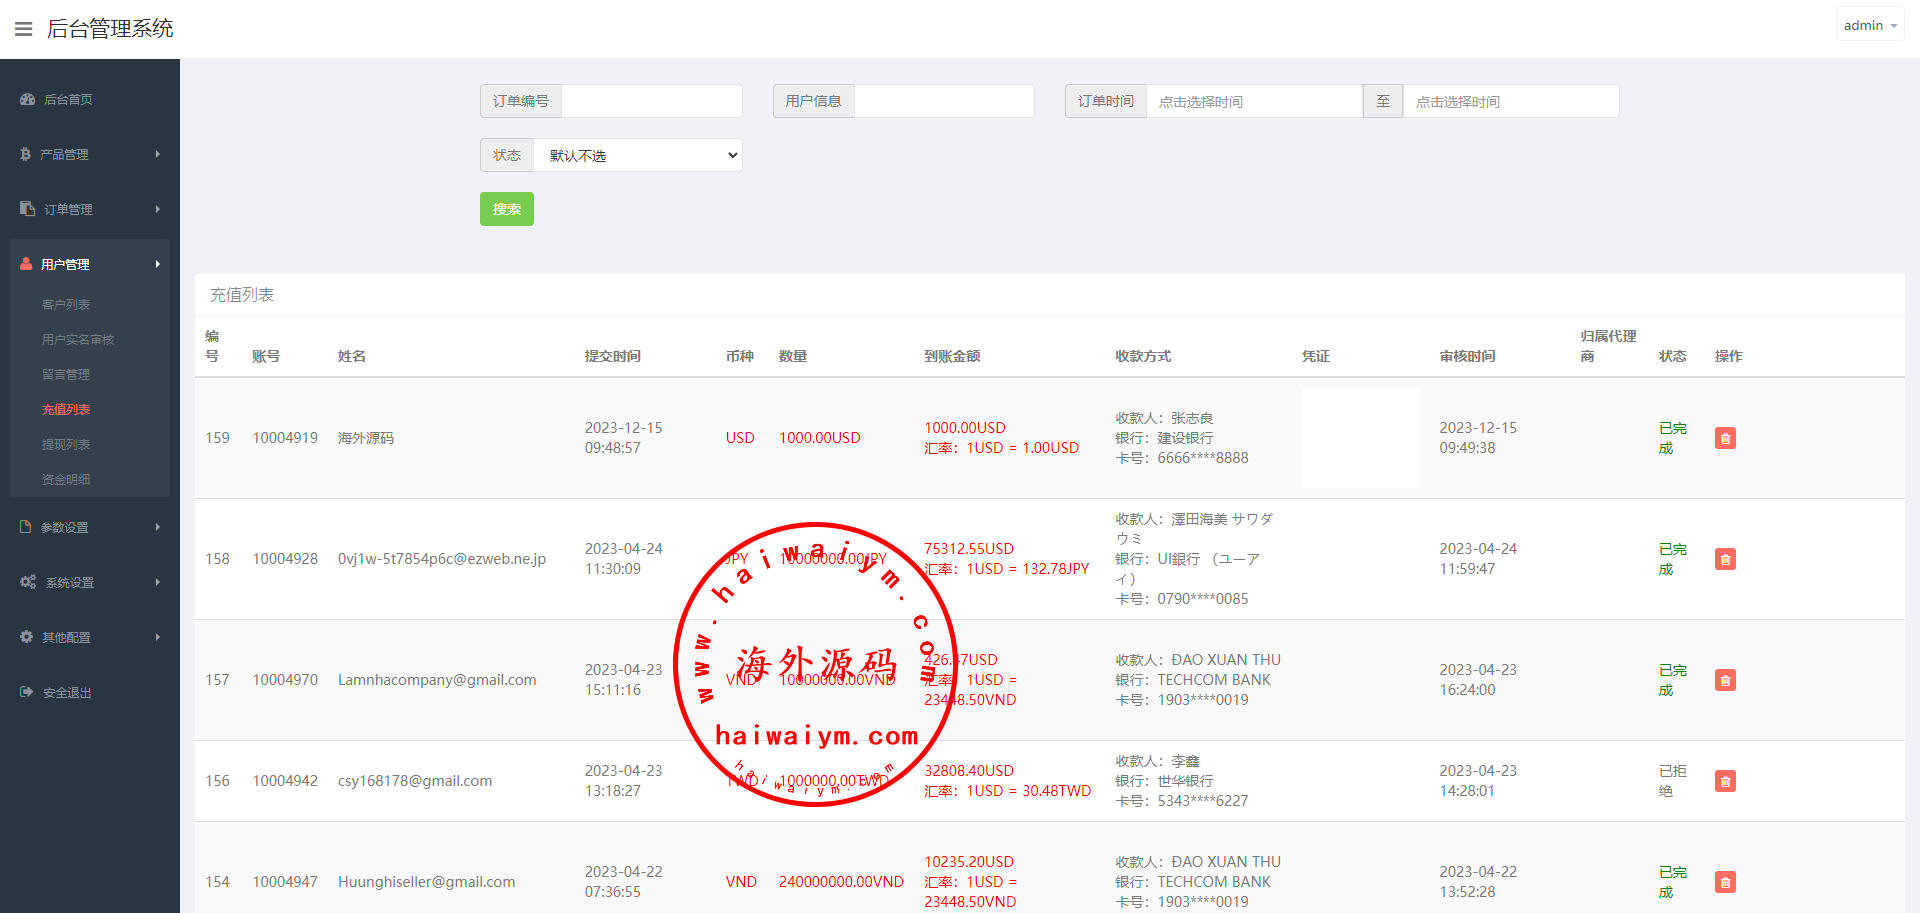Click the hamburger menu icon in header
This screenshot has width=1920, height=913.
coord(23,29)
